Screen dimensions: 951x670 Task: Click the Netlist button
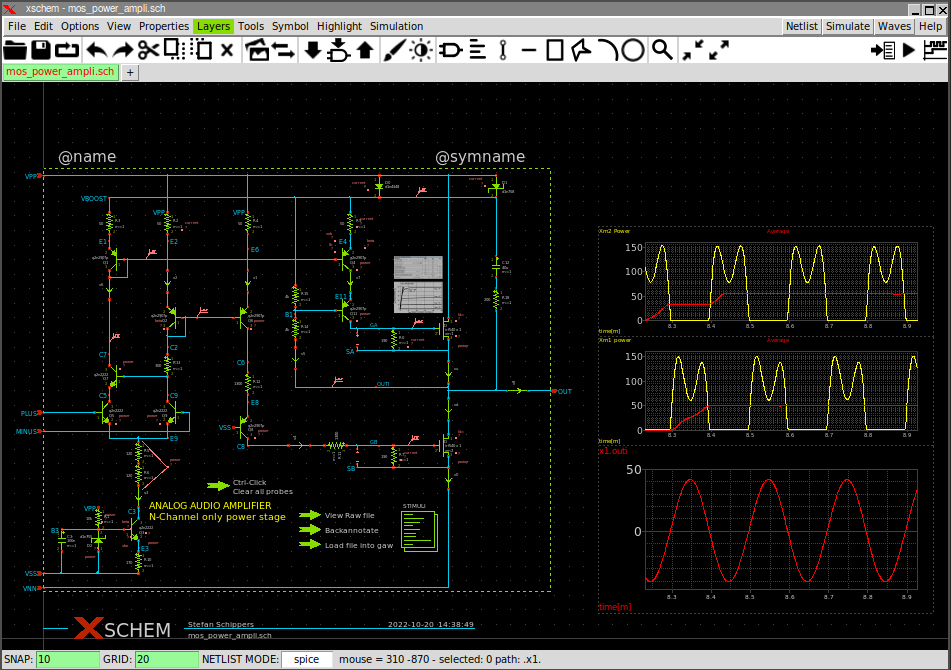click(802, 26)
